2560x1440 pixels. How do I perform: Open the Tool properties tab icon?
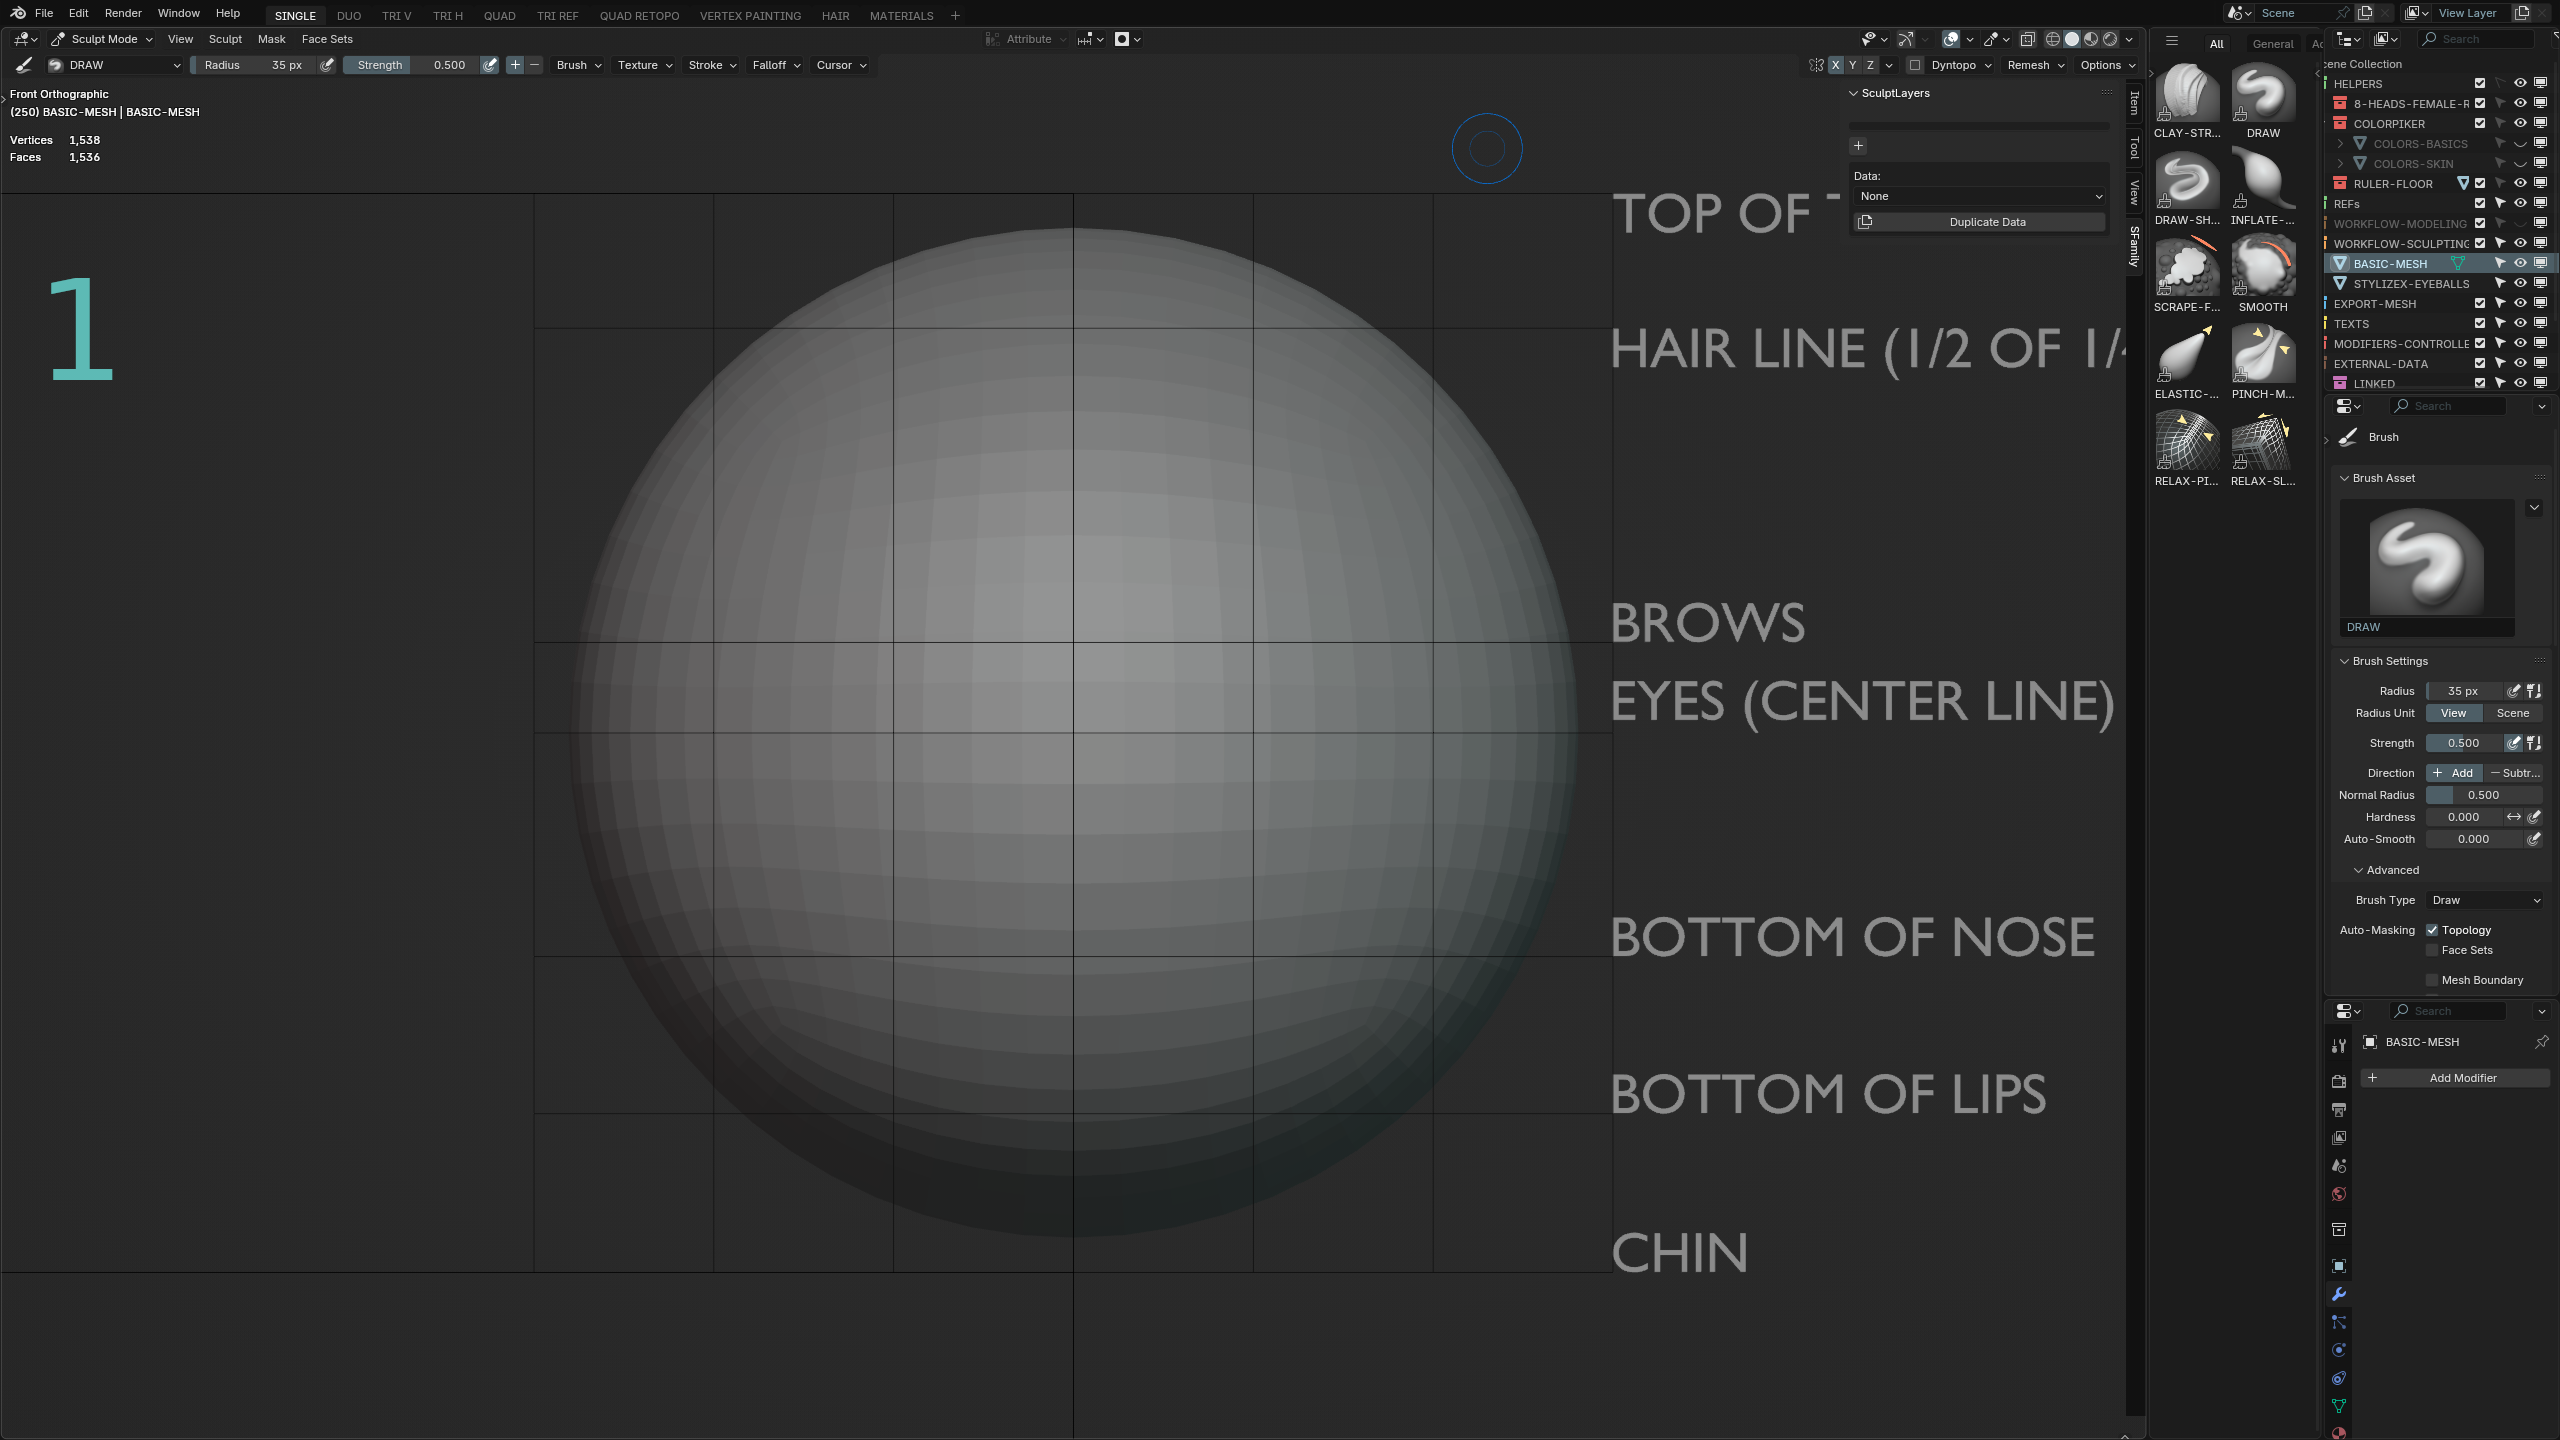[x=2339, y=1045]
